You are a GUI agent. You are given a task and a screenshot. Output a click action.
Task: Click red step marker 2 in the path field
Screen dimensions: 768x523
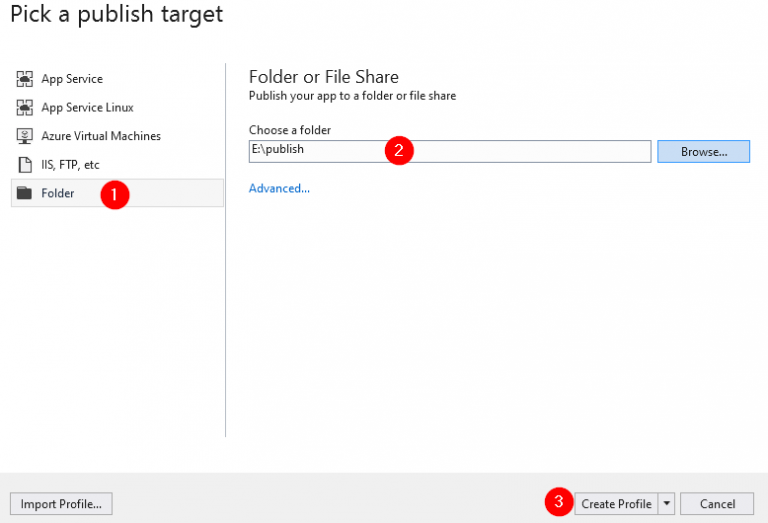(399, 151)
